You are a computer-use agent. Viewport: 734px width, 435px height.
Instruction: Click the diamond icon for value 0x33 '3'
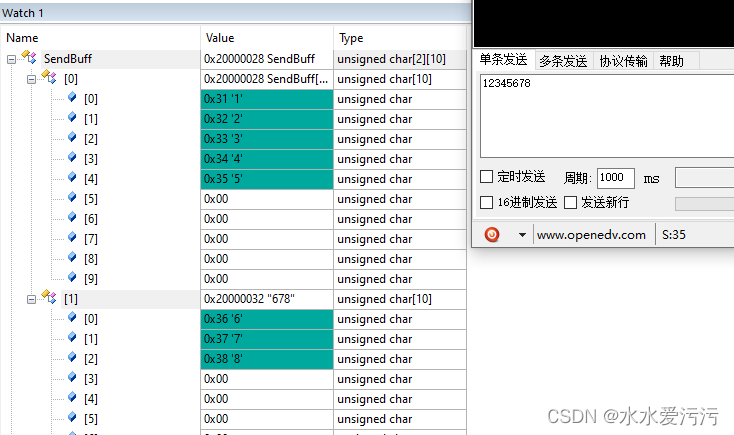(x=72, y=137)
